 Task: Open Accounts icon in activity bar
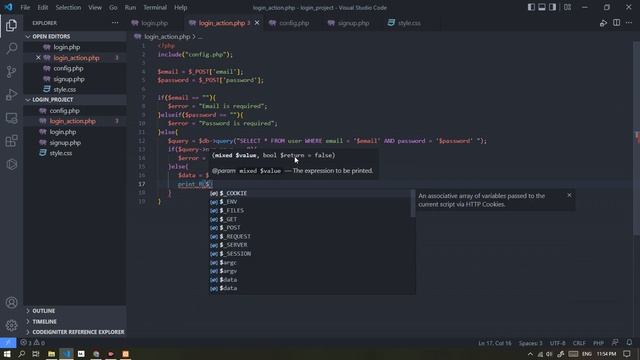tap(11, 302)
